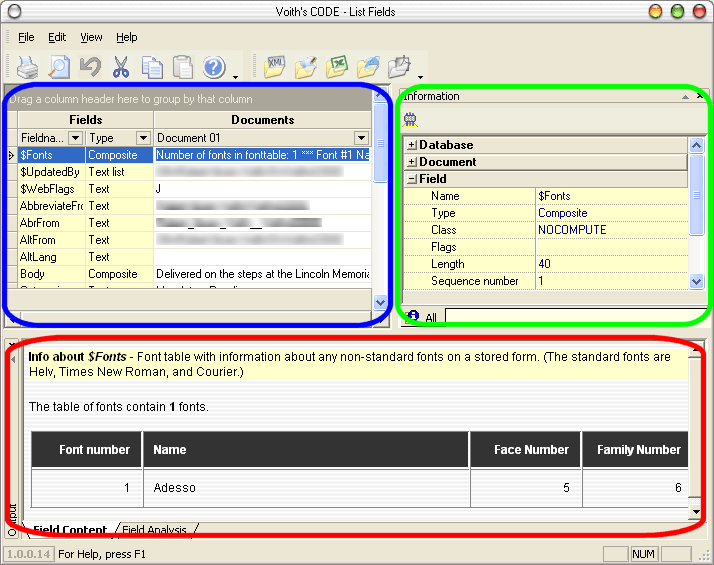
Task: Click the blue info icon beside All
Action: coord(413,316)
